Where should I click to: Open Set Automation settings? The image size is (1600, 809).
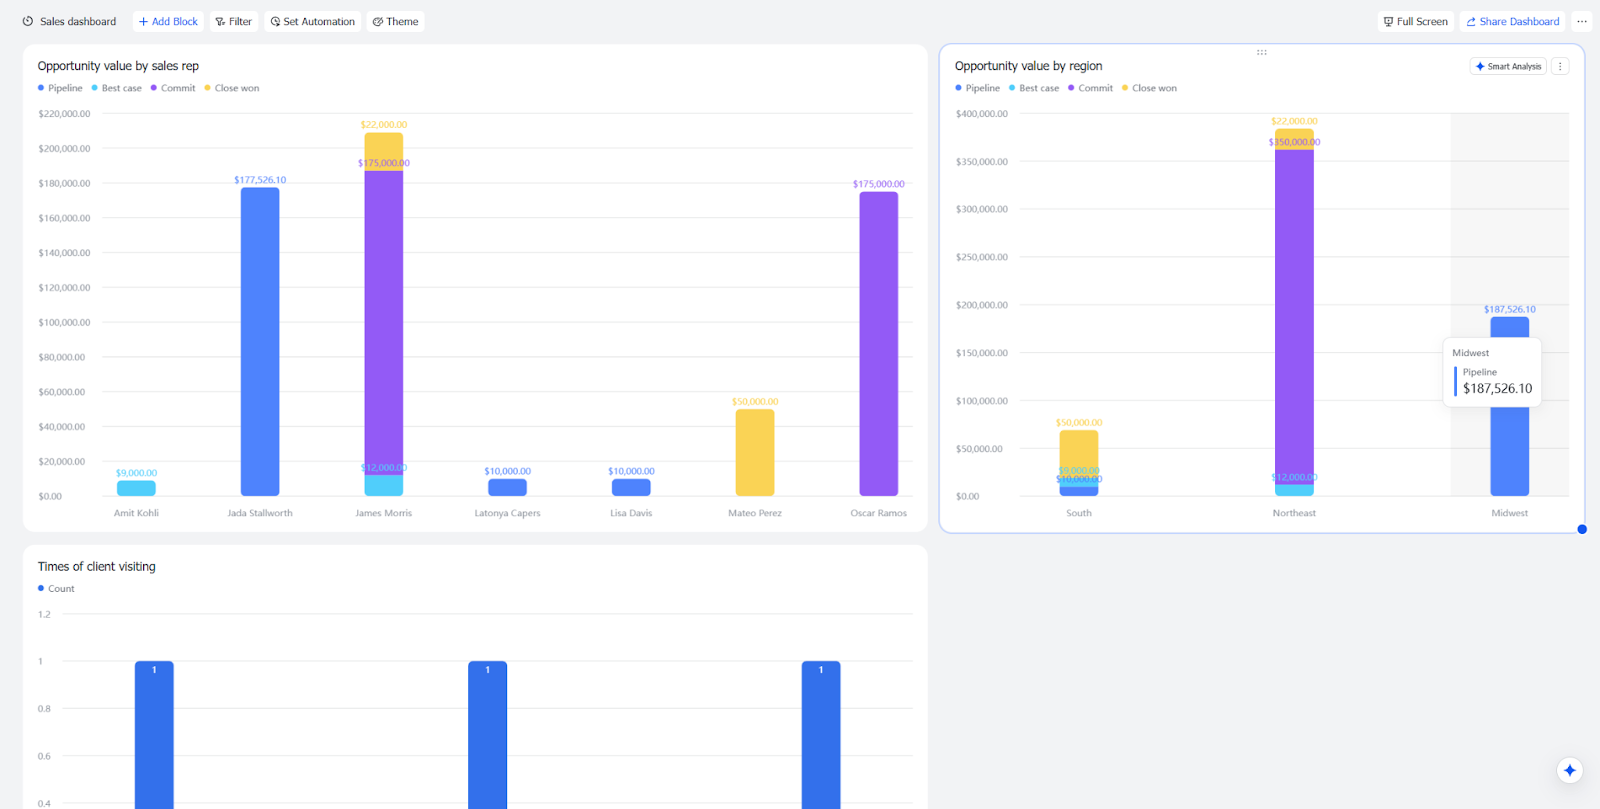tap(313, 21)
